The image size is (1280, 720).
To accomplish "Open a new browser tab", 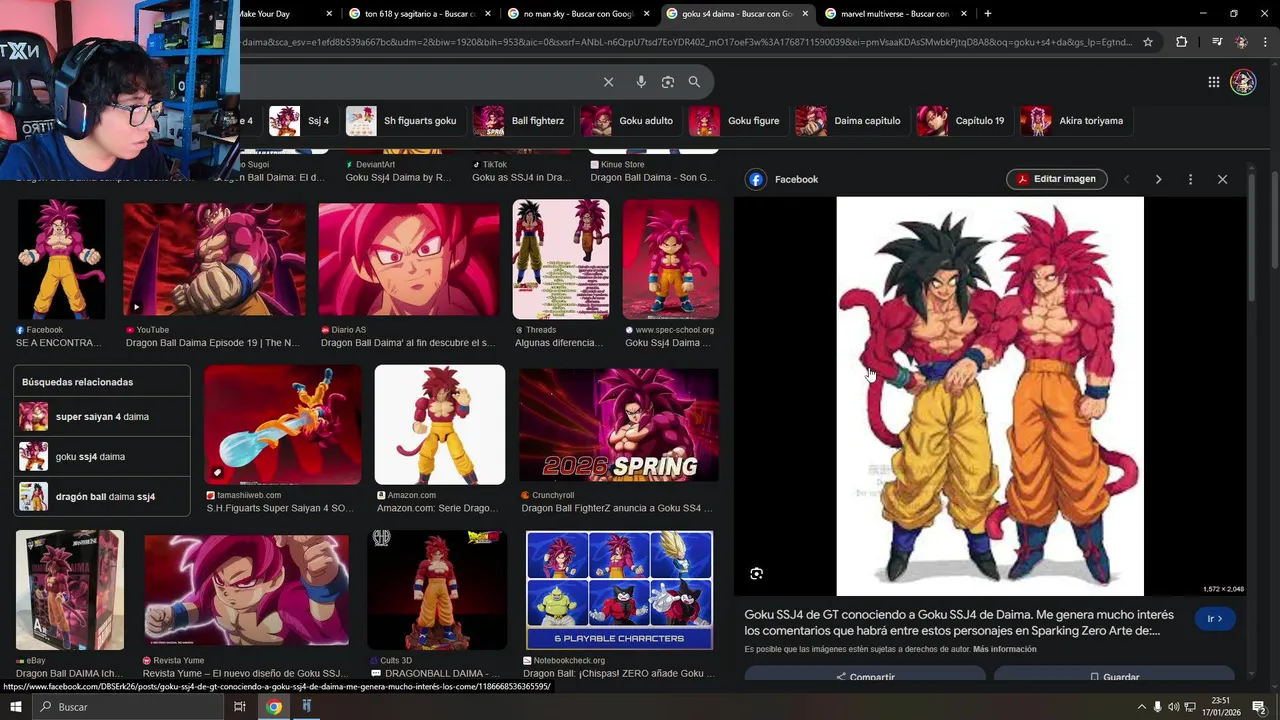I will [987, 14].
